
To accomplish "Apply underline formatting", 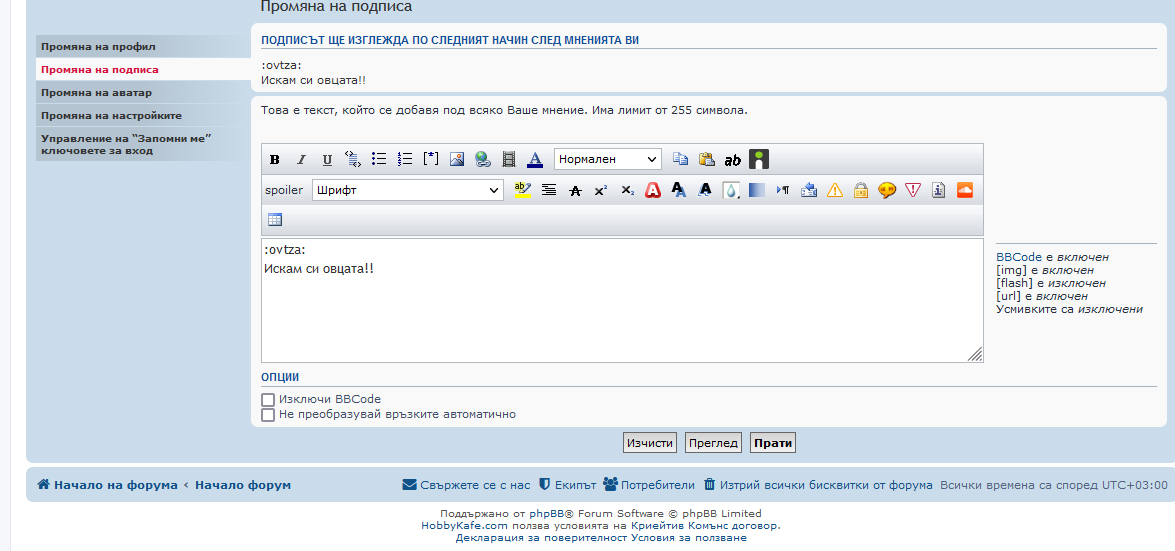I will [327, 159].
